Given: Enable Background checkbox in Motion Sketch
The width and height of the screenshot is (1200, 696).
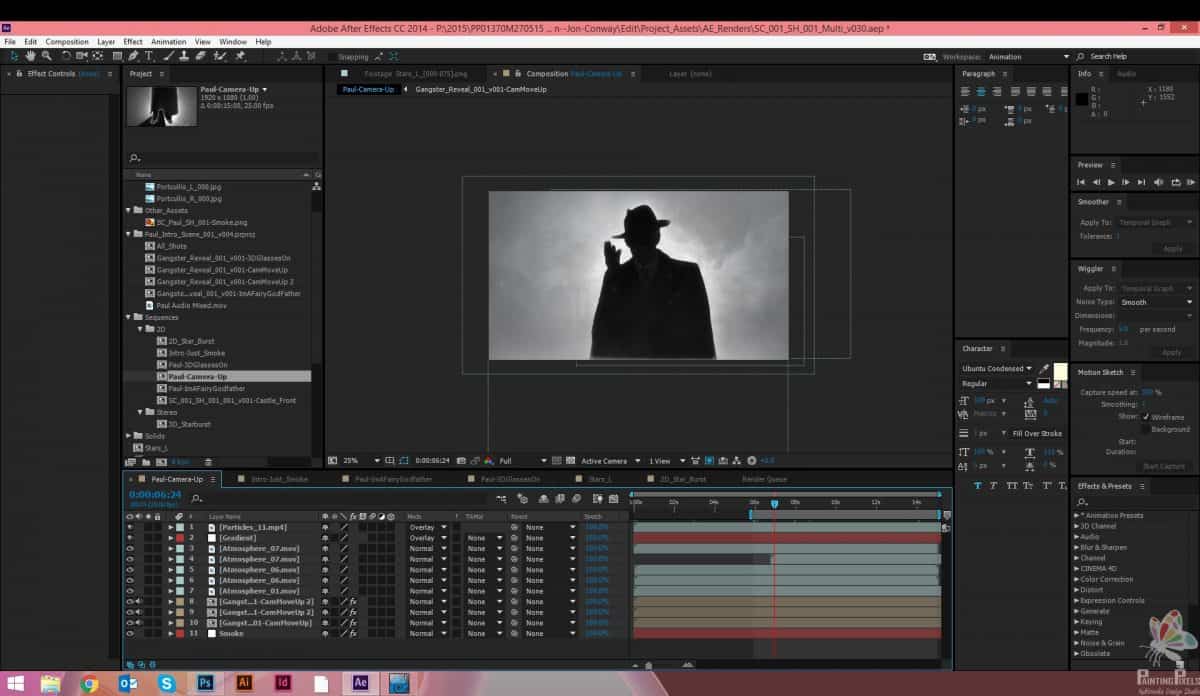Looking at the screenshot, I should [x=1145, y=429].
